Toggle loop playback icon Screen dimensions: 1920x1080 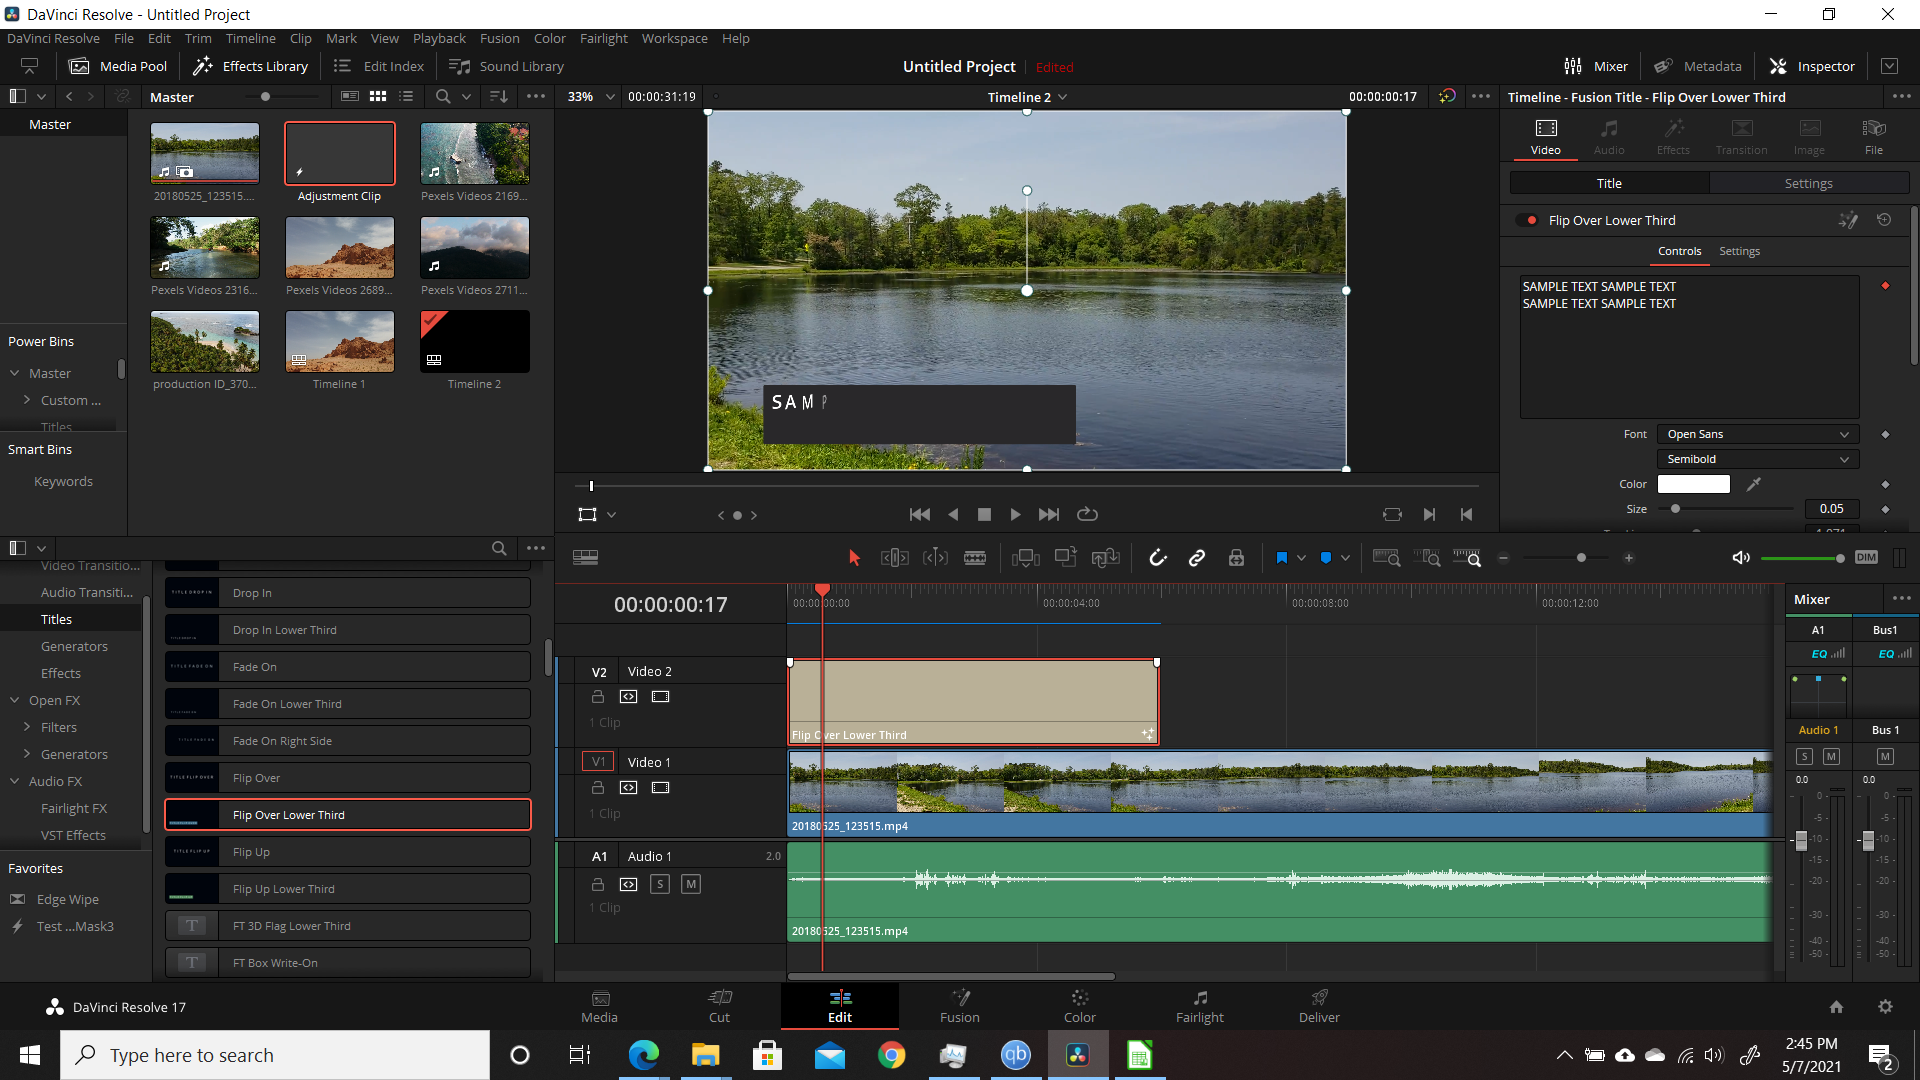pos(1087,514)
